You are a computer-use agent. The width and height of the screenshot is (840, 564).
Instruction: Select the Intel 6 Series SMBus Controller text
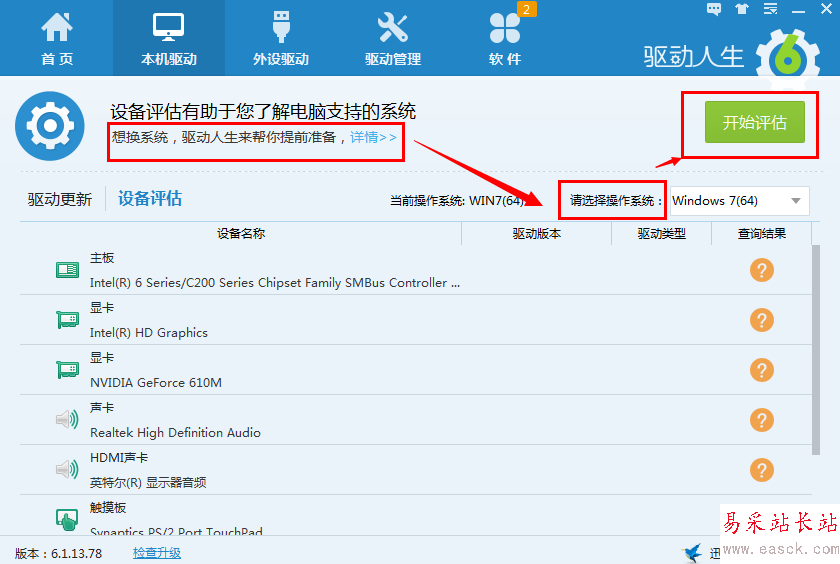(275, 283)
